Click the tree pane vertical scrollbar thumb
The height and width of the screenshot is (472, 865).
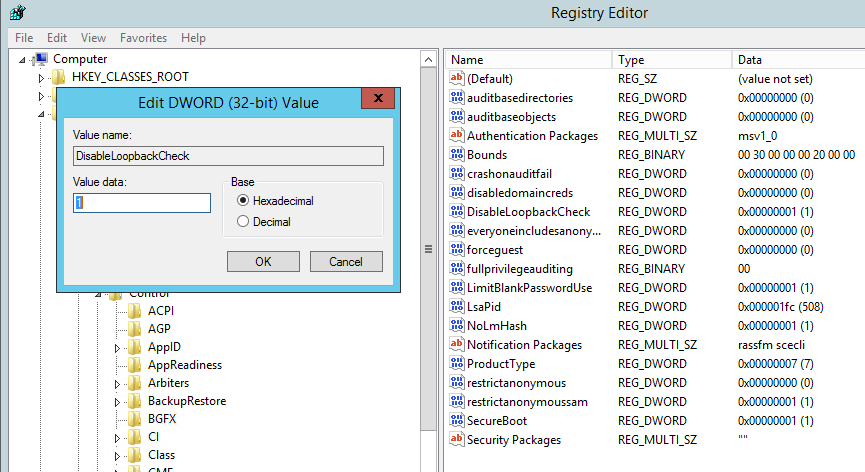tap(429, 249)
